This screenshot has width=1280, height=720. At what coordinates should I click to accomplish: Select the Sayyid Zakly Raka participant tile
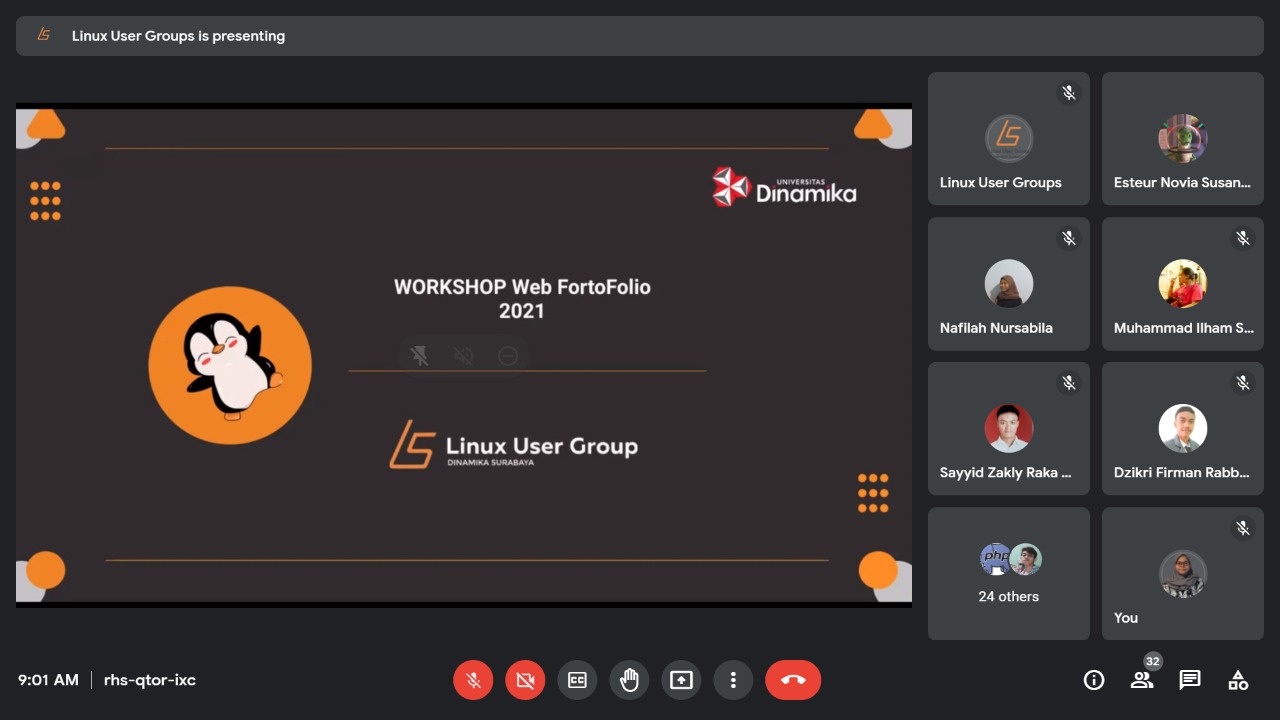point(1009,429)
